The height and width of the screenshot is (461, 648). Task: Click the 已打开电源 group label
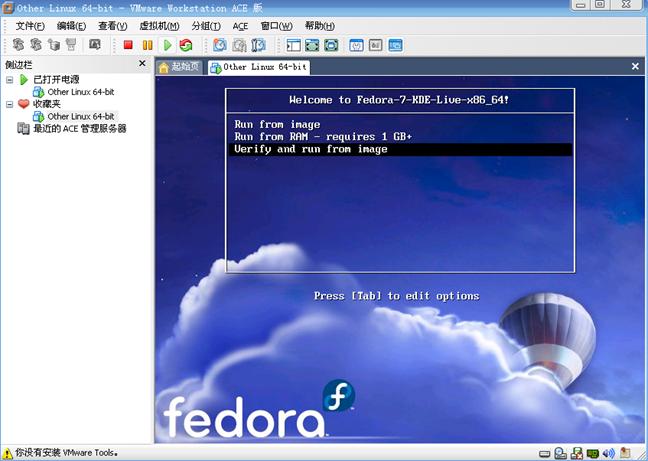56,79
